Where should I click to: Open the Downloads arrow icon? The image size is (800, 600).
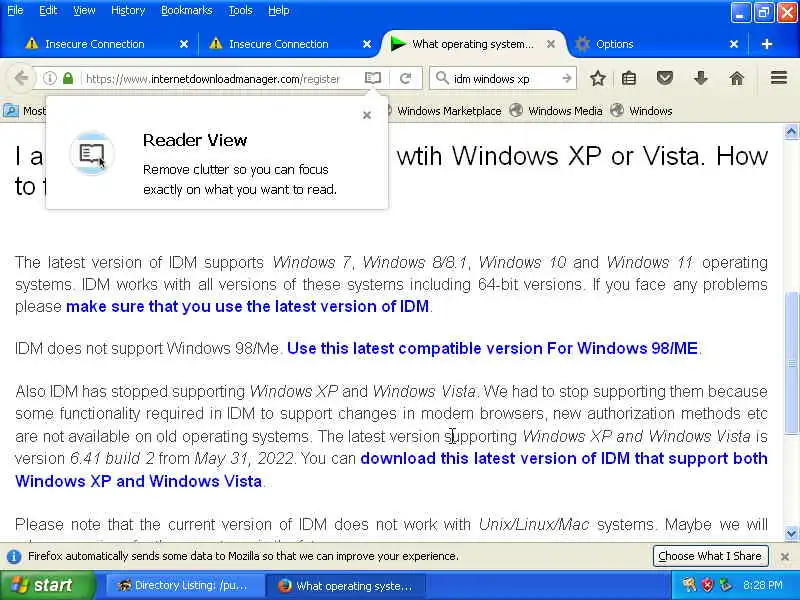(x=701, y=79)
